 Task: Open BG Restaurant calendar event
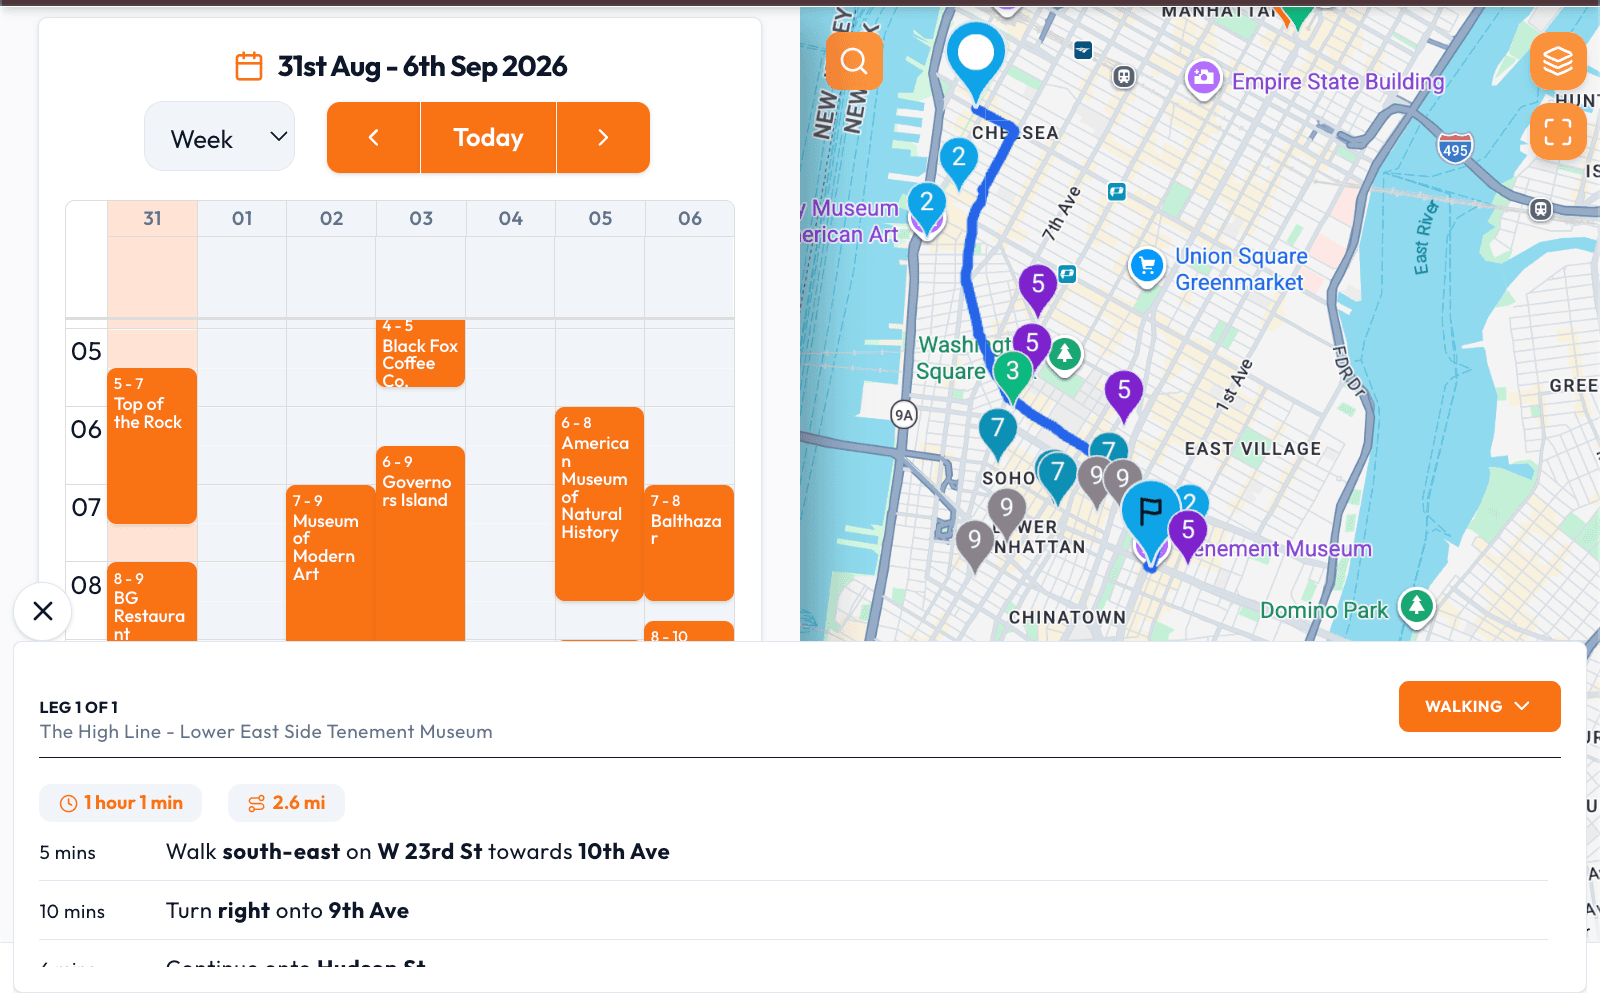coord(152,602)
